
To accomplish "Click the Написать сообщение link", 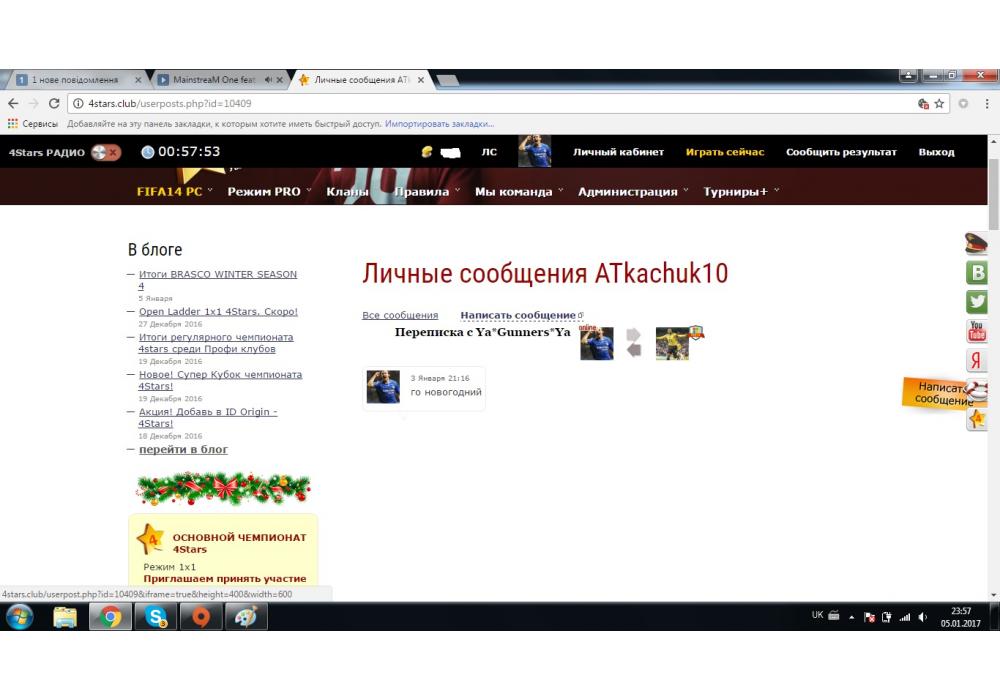I will [x=518, y=315].
